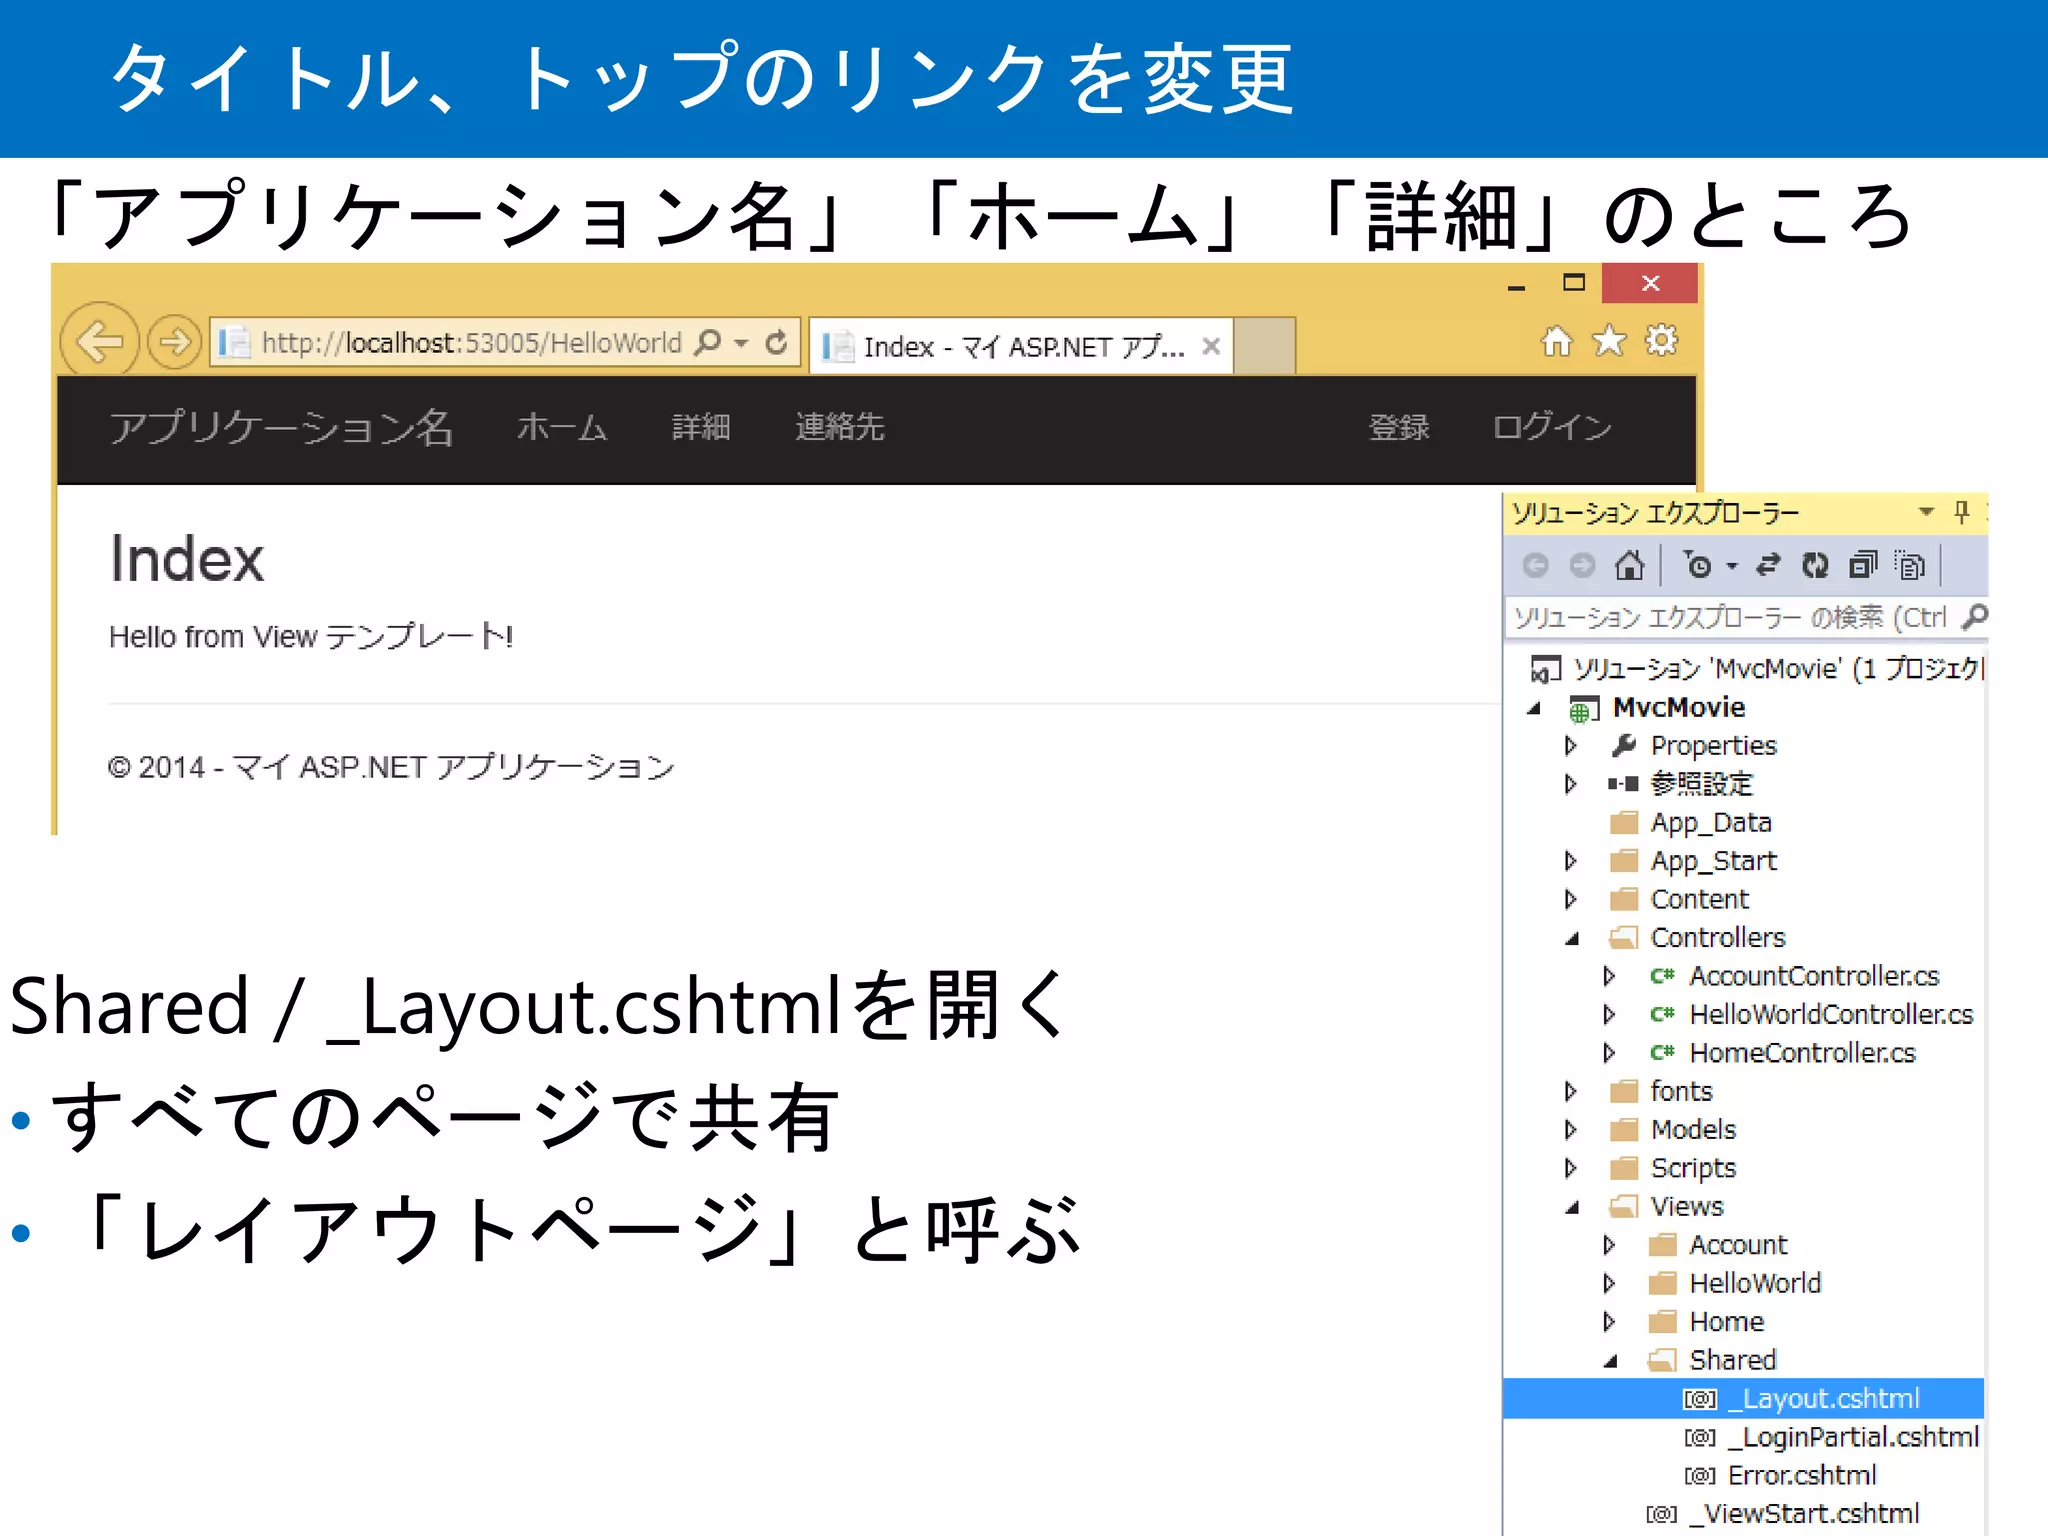Open the 詳細 navigation link
Viewport: 2048px width, 1536px height.
(x=701, y=428)
